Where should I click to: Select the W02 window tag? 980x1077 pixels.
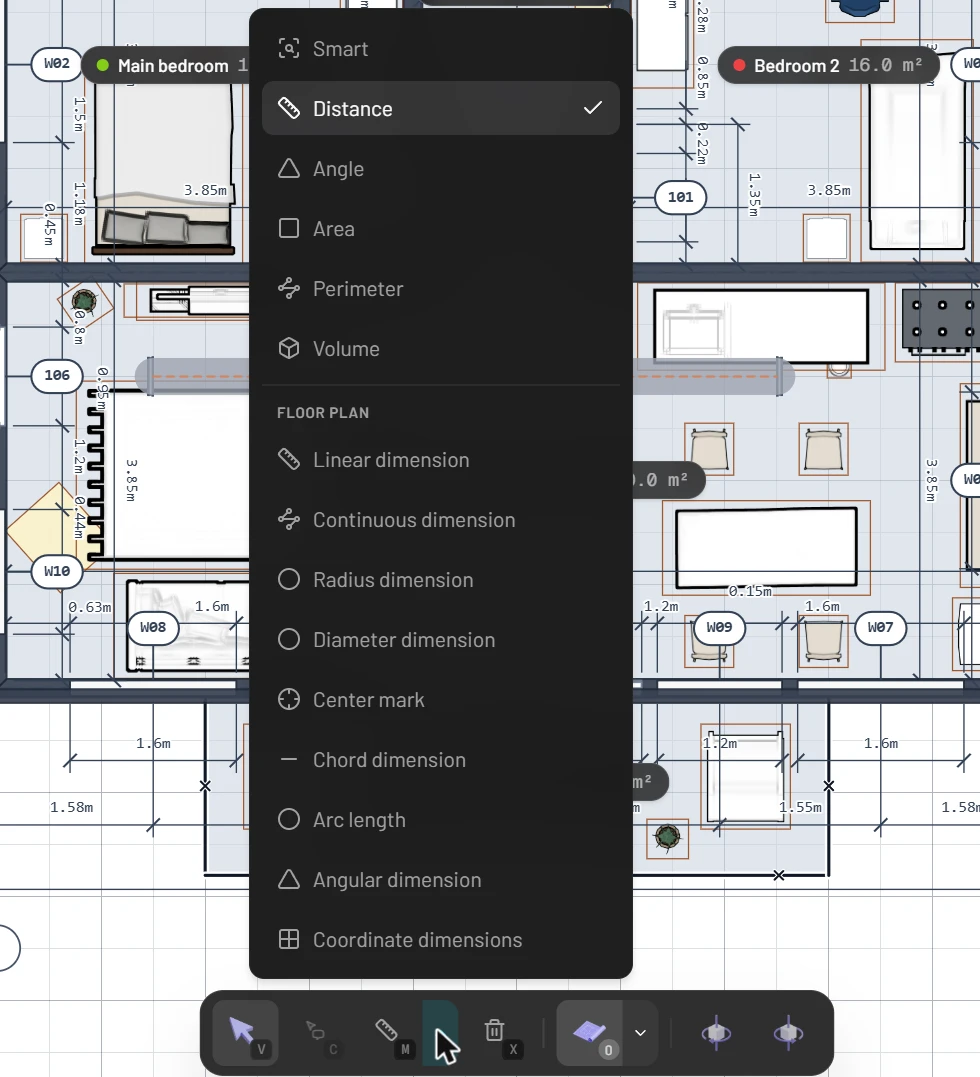[x=56, y=64]
